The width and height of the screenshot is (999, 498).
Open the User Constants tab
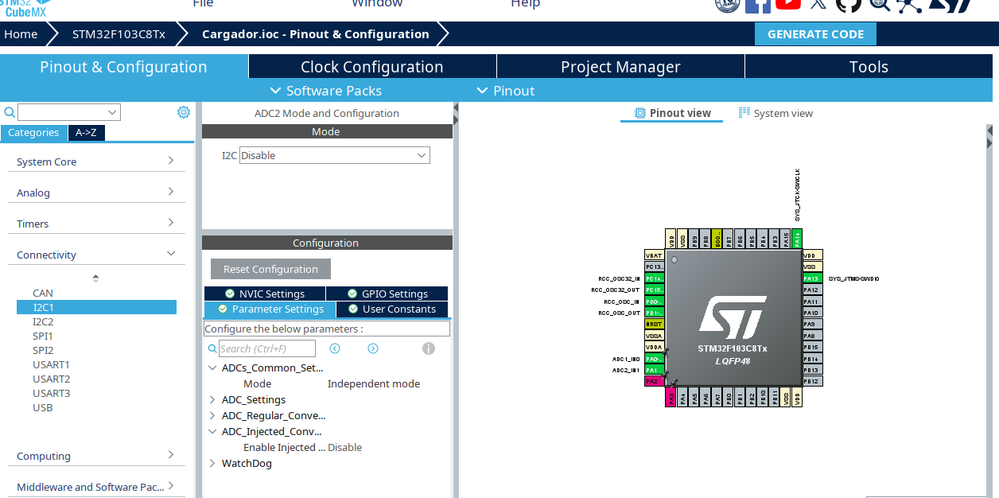coord(392,309)
